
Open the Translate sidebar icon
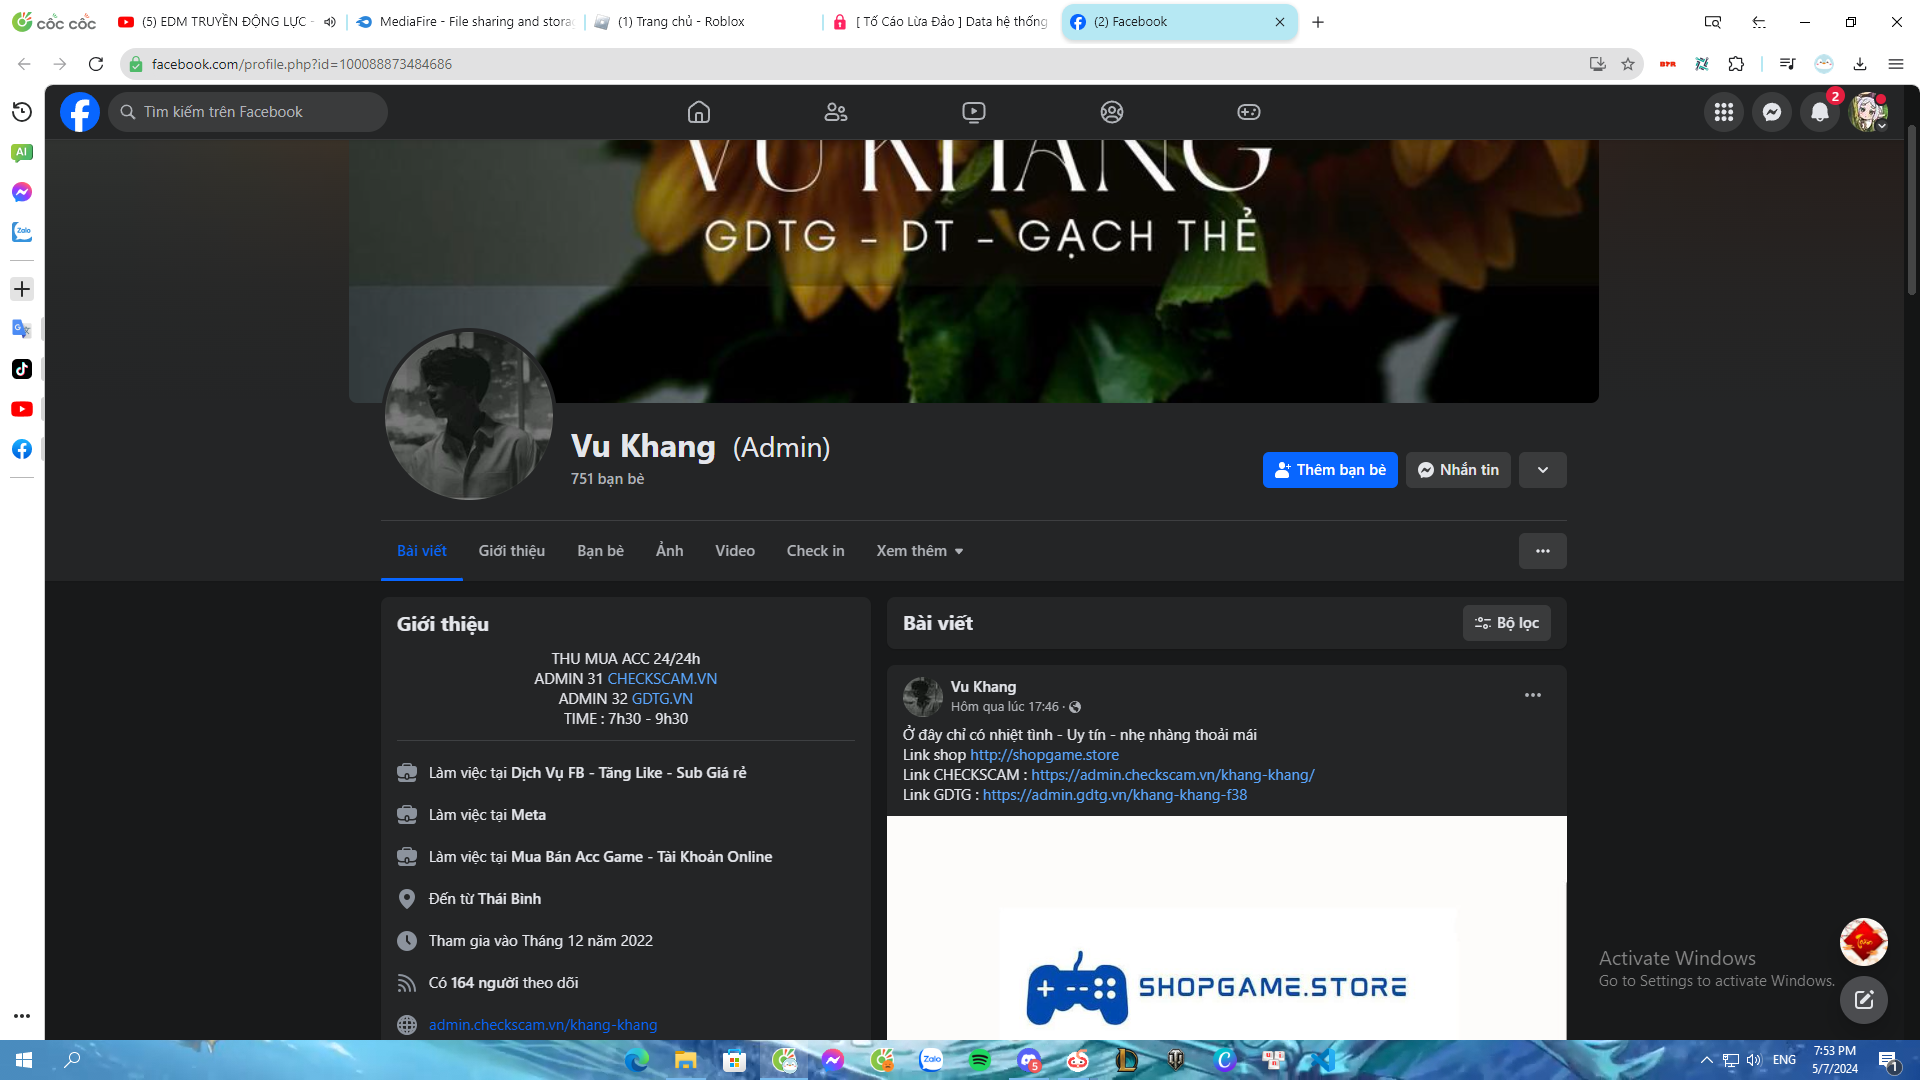[22, 329]
